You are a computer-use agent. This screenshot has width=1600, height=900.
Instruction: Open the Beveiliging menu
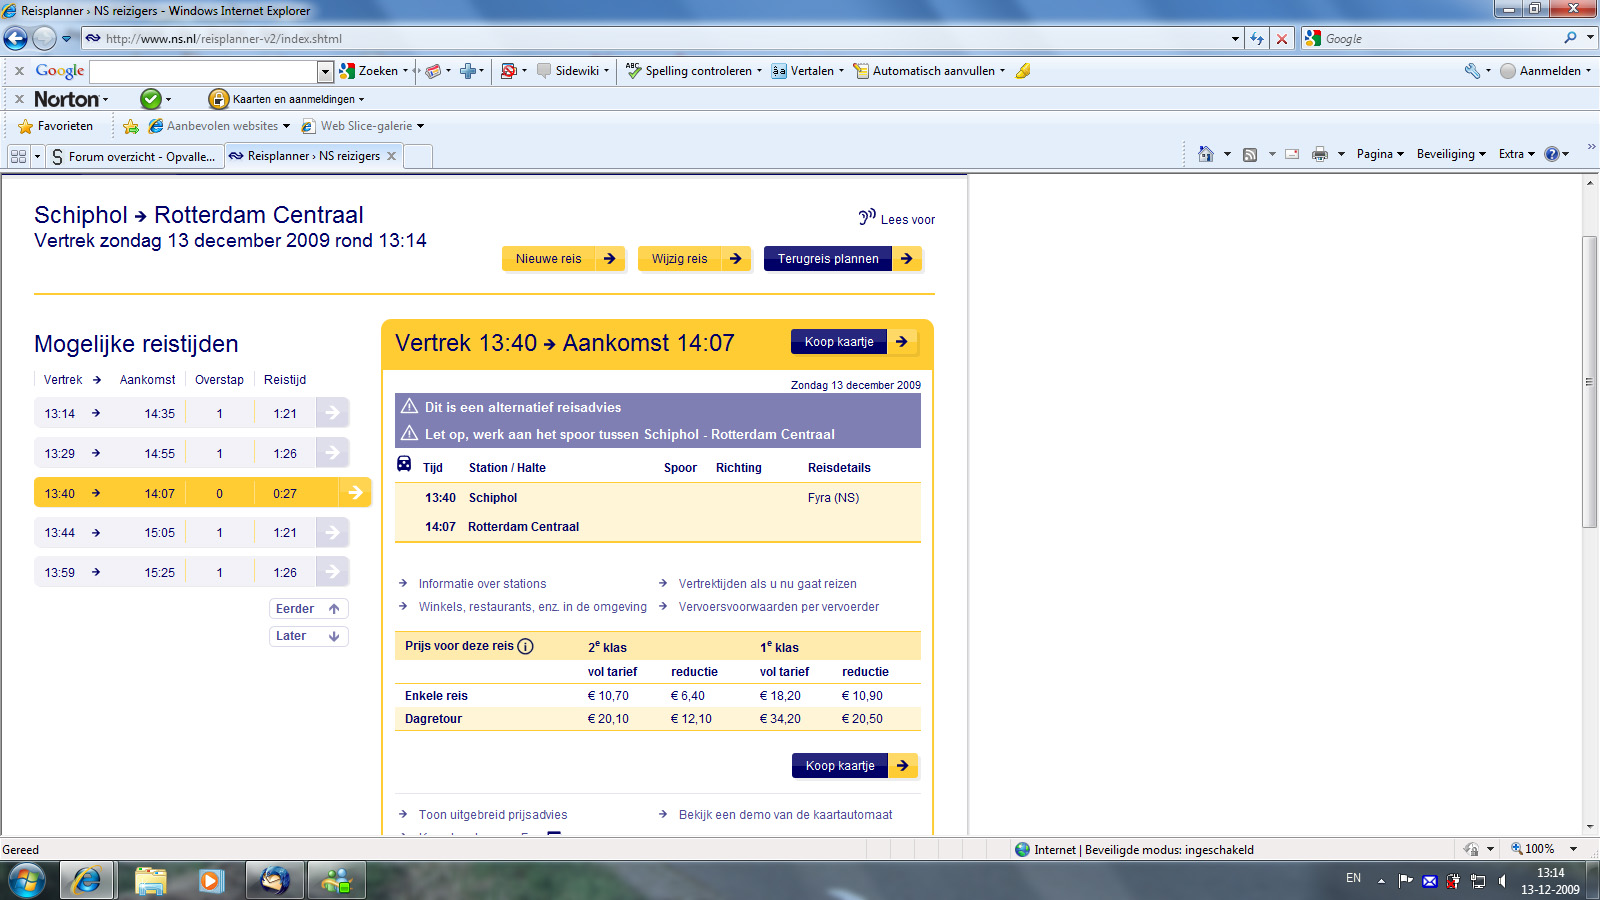coord(1451,154)
